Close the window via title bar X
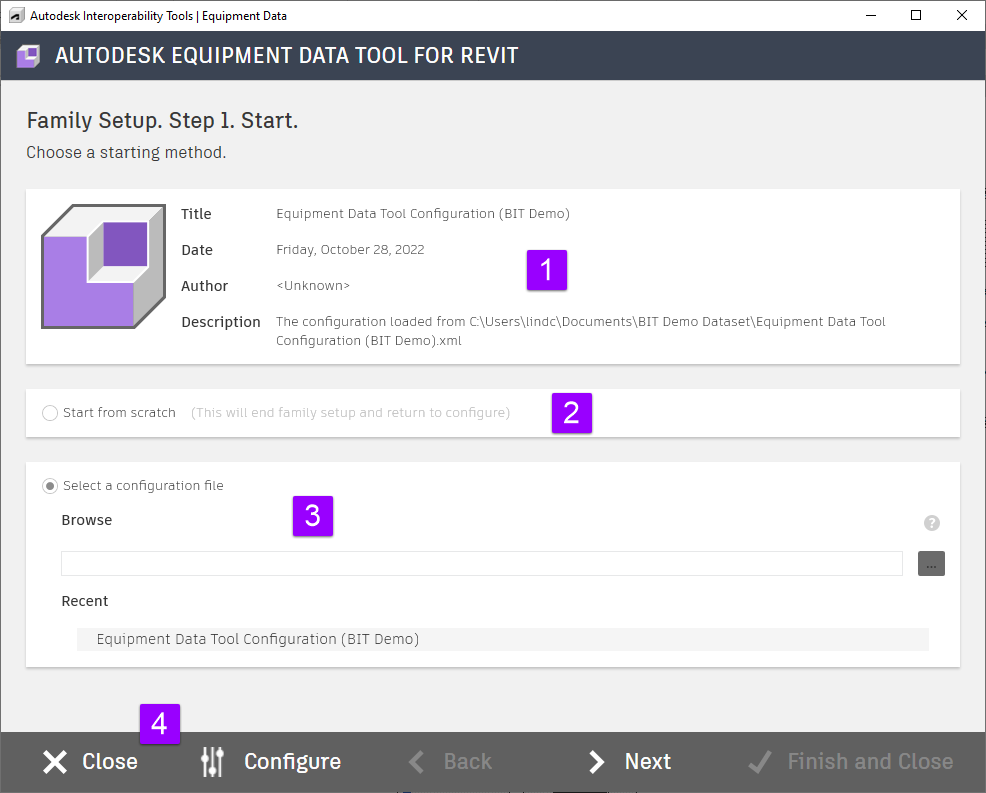This screenshot has height=793, width=986. pos(961,16)
